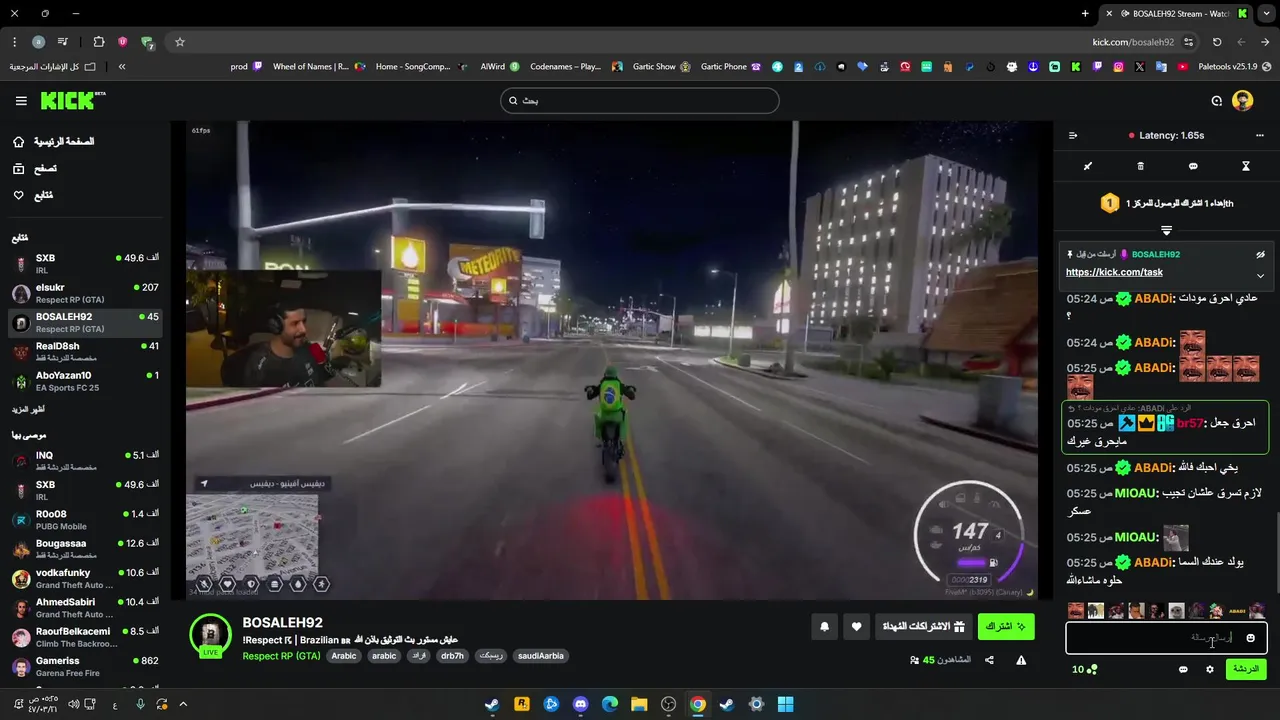The width and height of the screenshot is (1280, 720).
Task: Click the speech bubble chat mode icon
Action: (x=1193, y=166)
